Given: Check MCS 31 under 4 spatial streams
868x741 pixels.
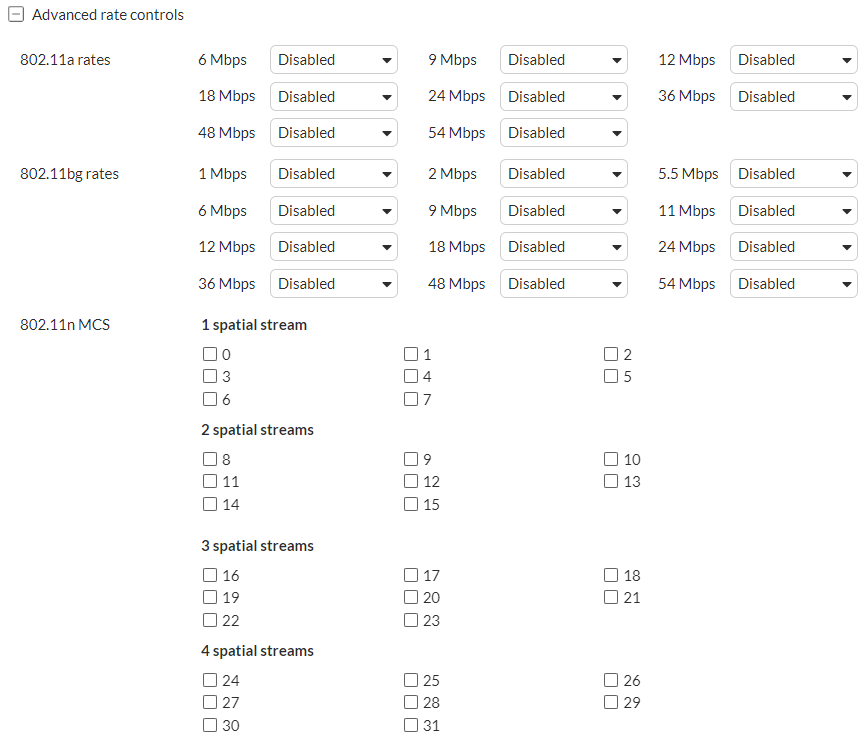Looking at the screenshot, I should point(410,725).
